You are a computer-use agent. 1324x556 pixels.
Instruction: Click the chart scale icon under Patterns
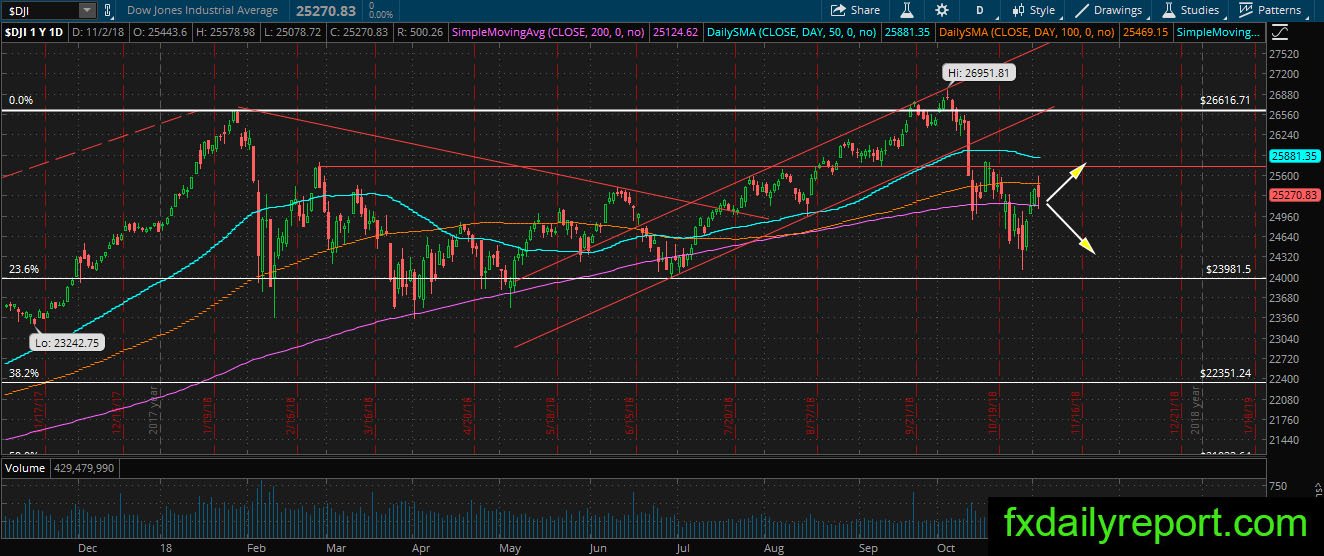click(1280, 32)
